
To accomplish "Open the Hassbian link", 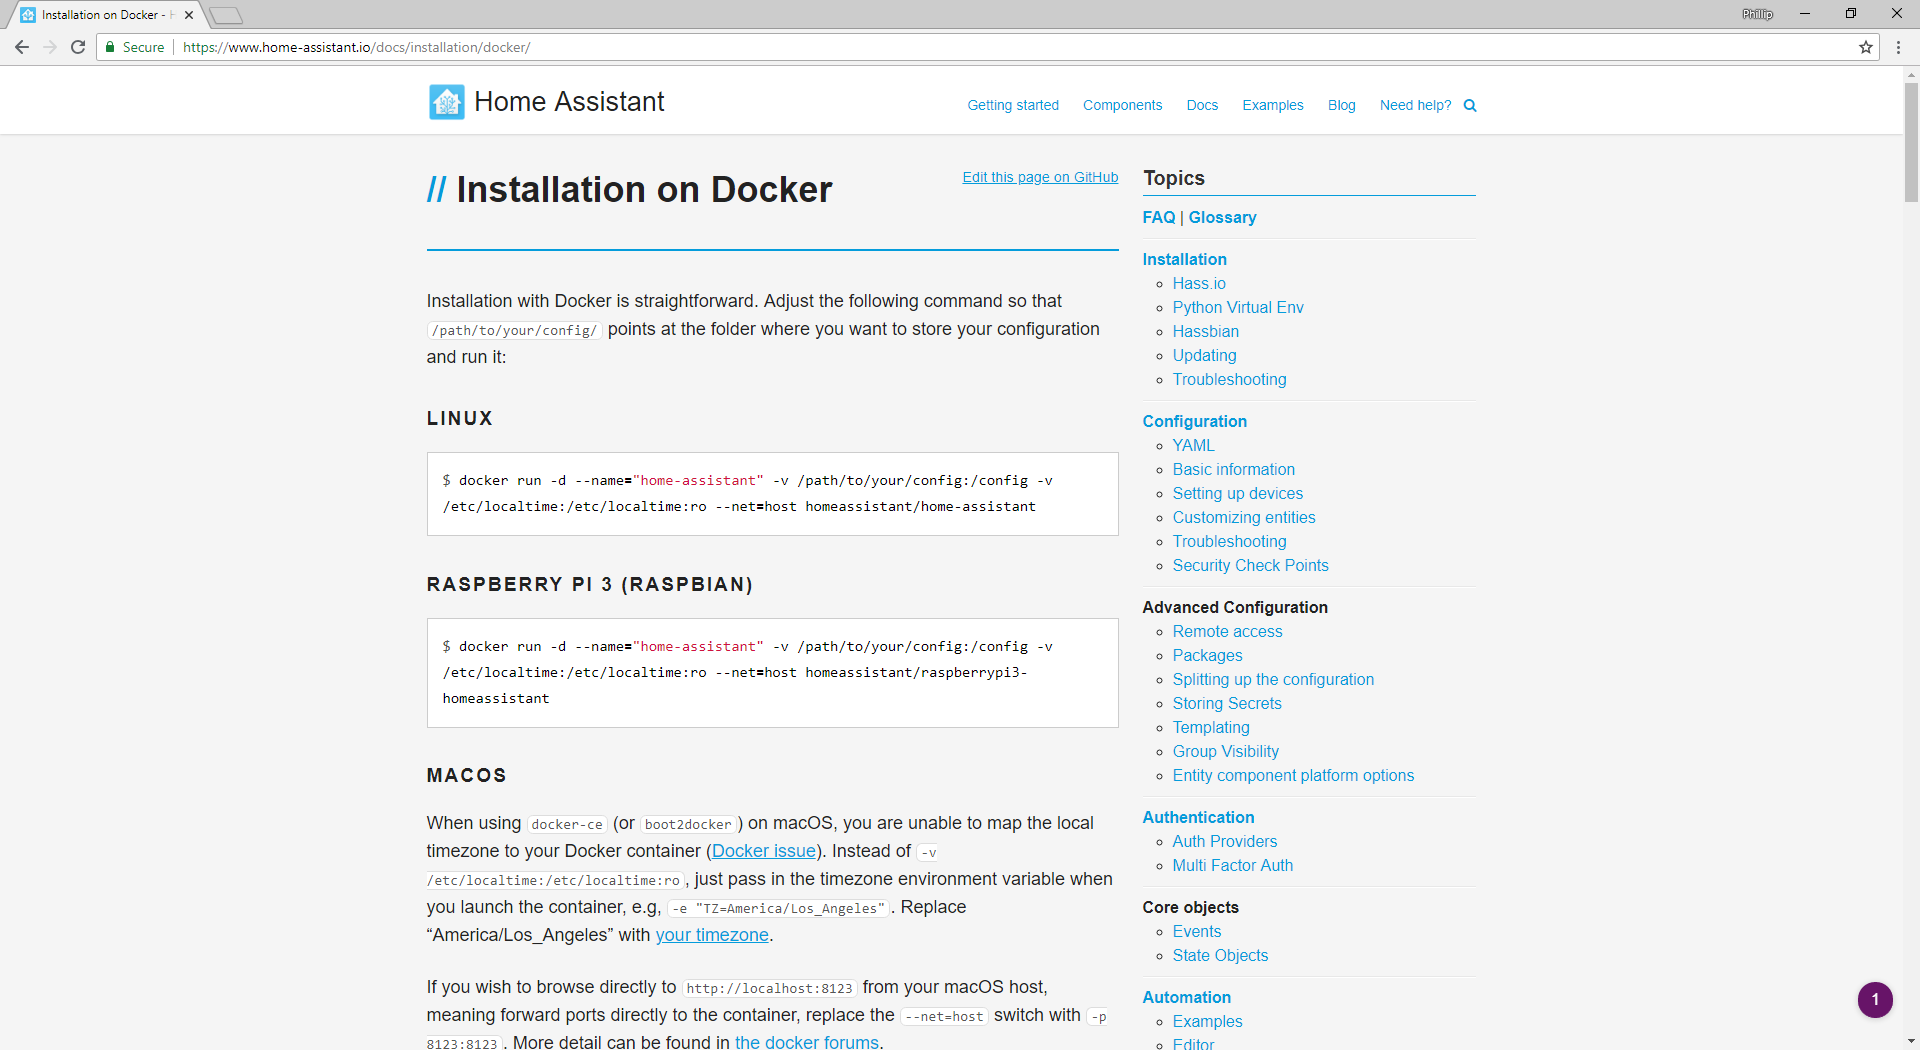I will click(1206, 331).
